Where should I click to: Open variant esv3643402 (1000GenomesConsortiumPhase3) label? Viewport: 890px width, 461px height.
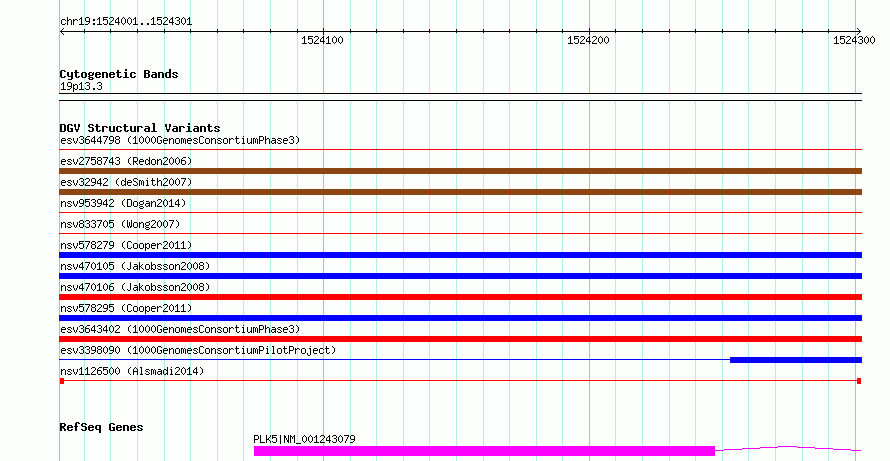pos(180,329)
